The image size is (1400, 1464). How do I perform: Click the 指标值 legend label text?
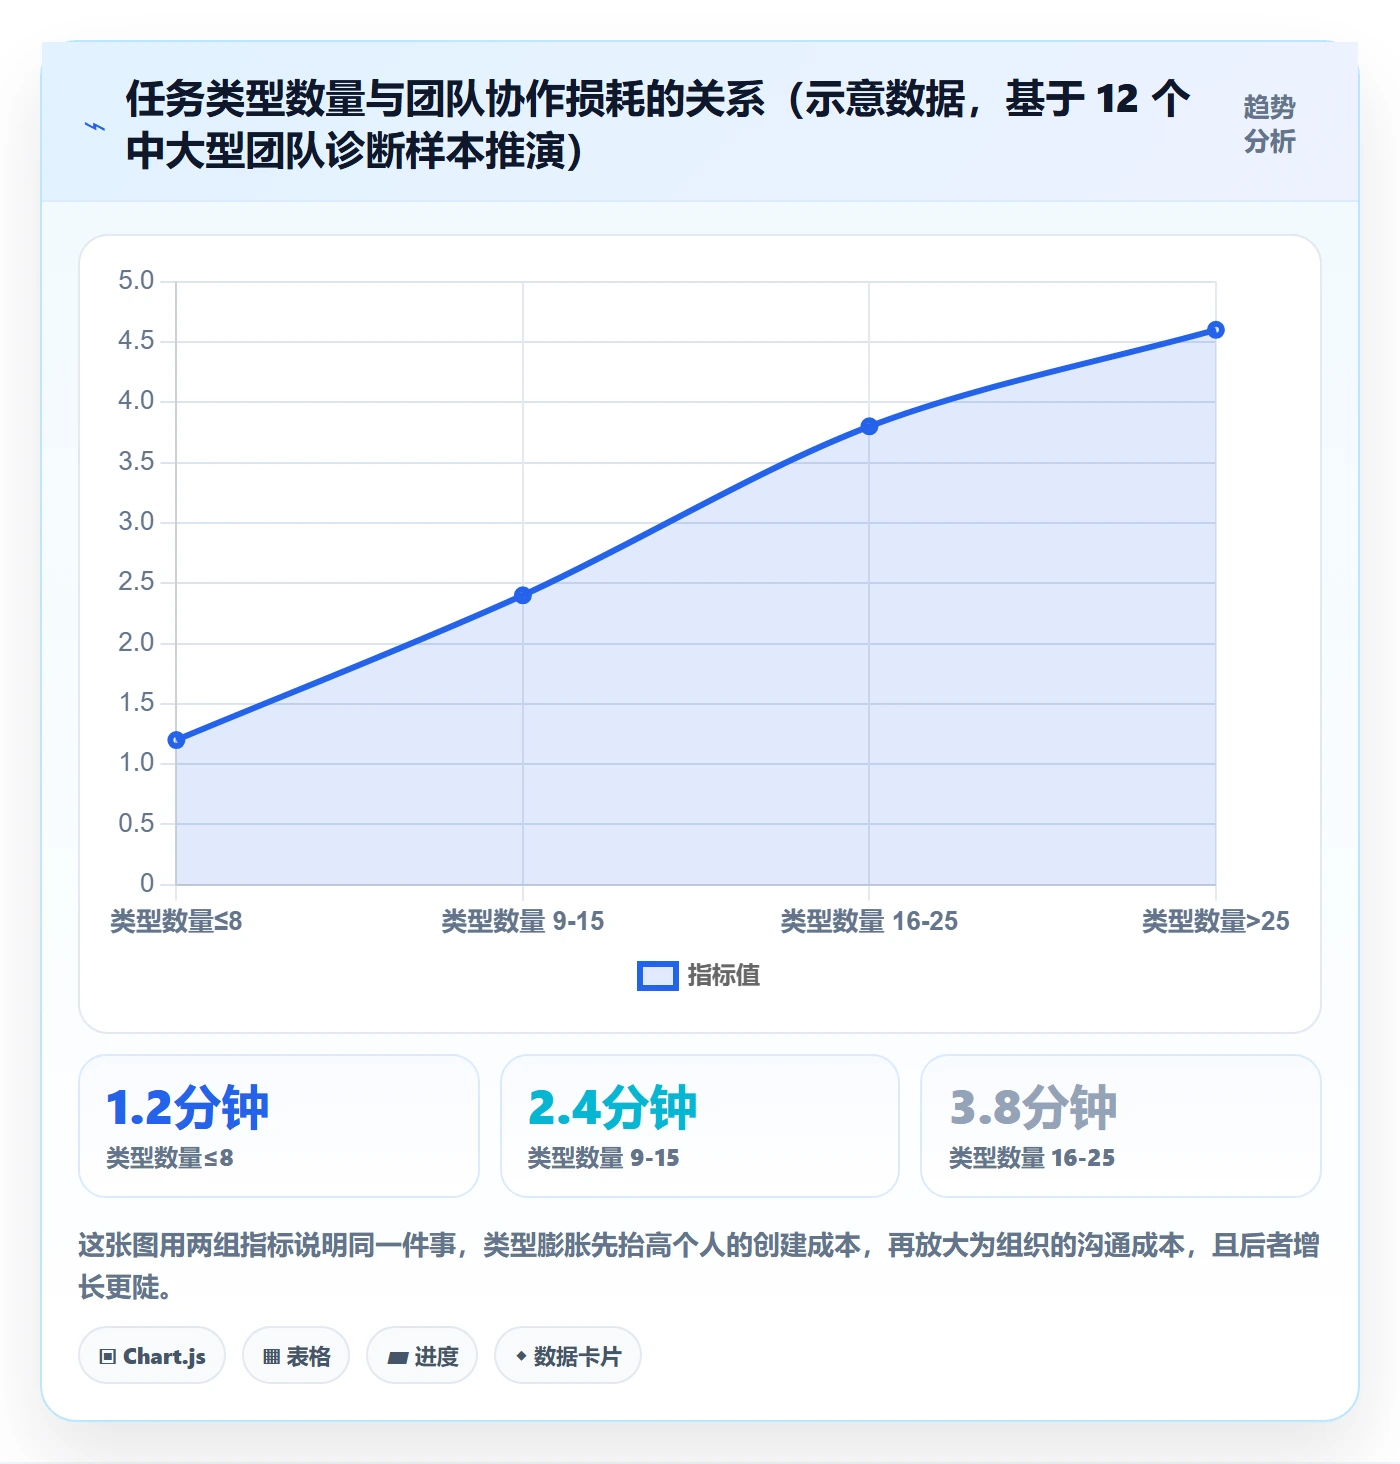[724, 976]
